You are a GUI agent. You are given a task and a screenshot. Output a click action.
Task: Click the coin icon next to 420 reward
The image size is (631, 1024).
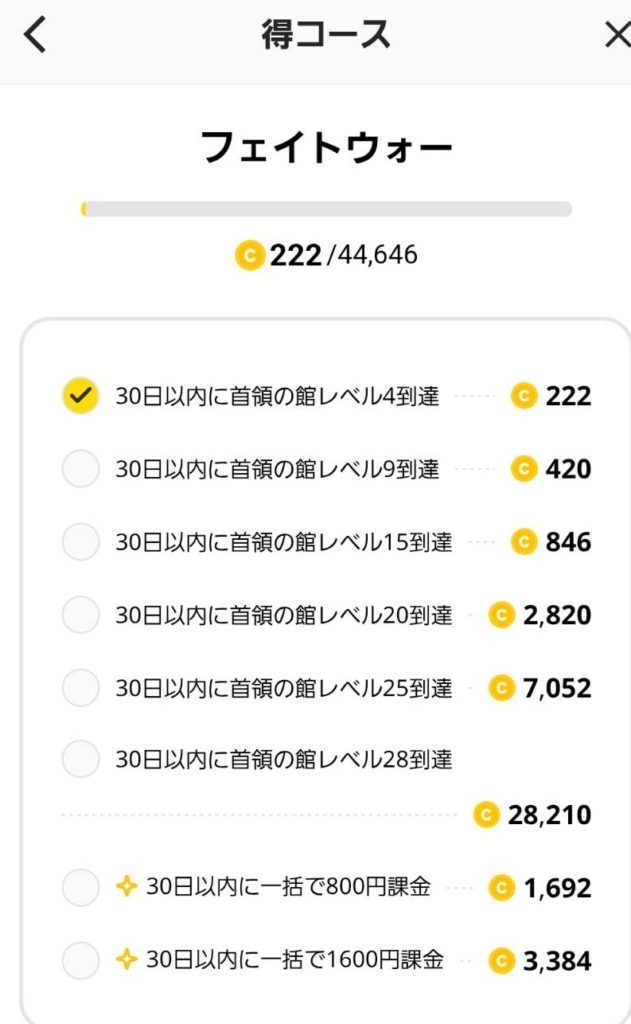coord(524,469)
